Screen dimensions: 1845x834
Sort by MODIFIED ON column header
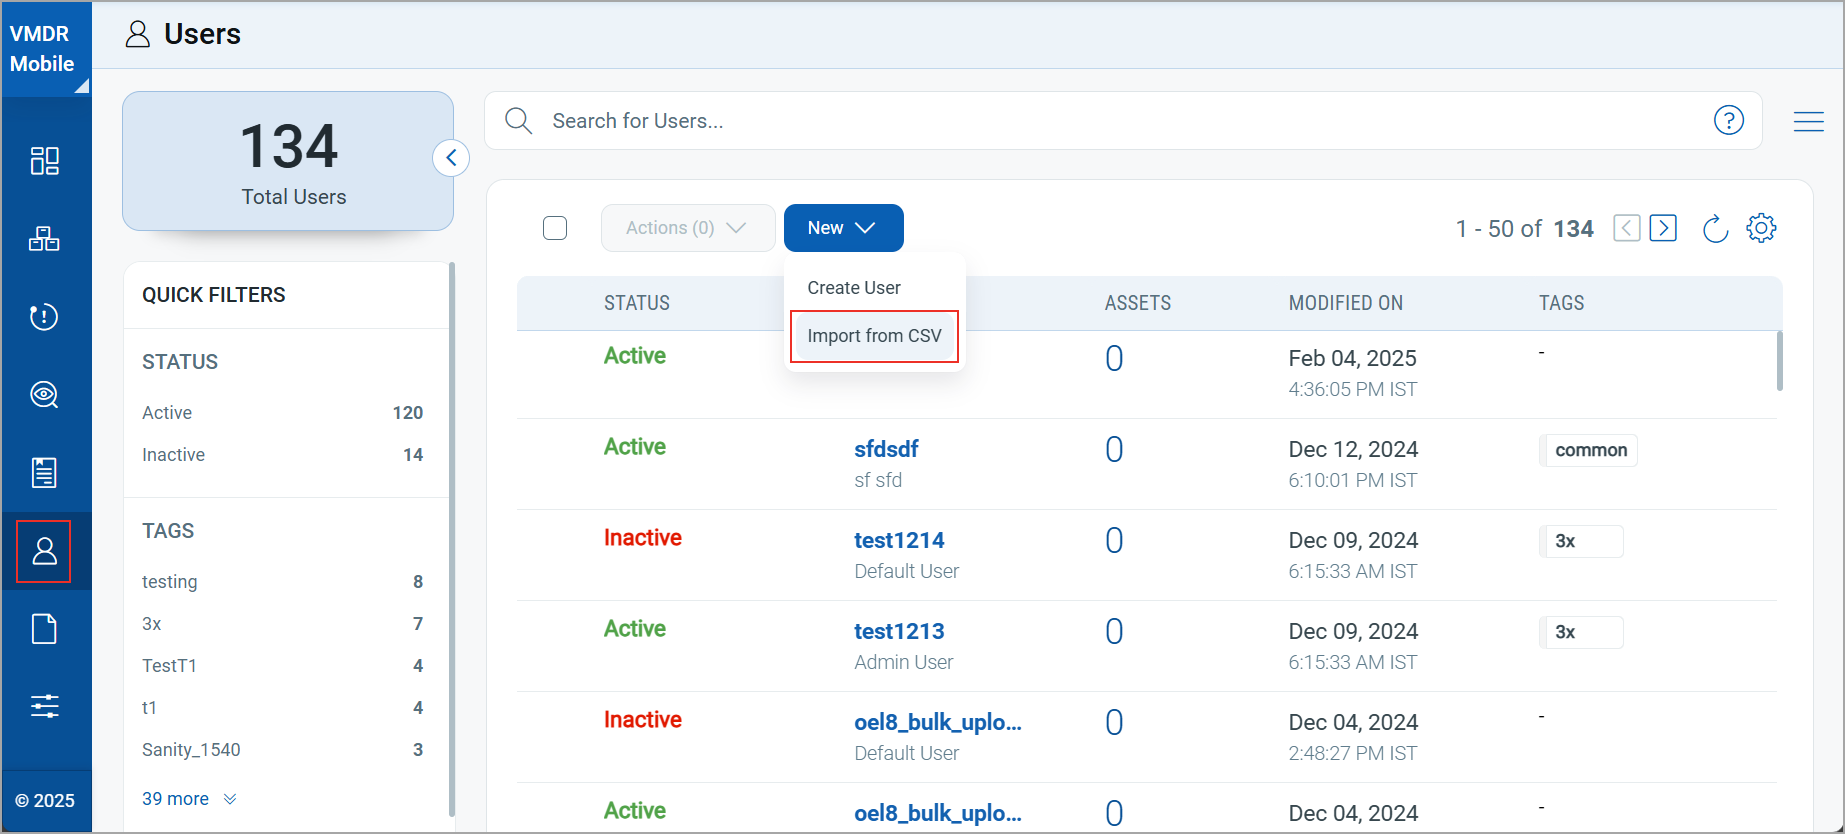[1345, 303]
